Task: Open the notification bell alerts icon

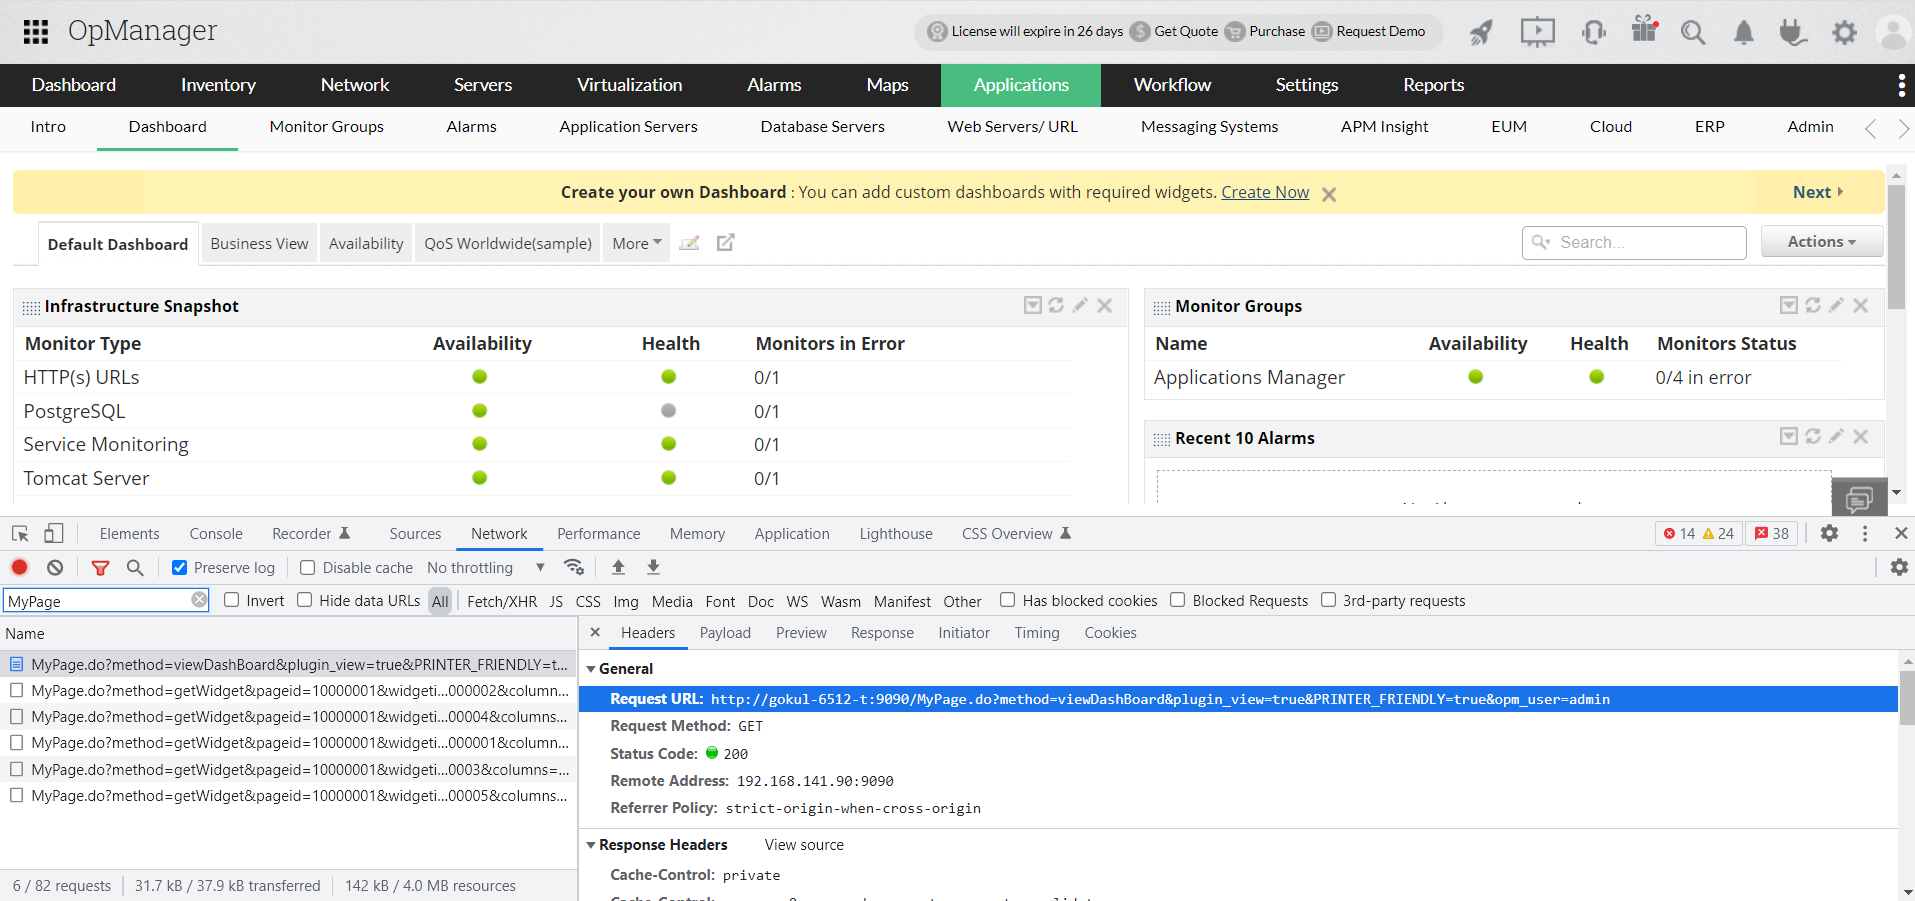Action: pos(1743,32)
